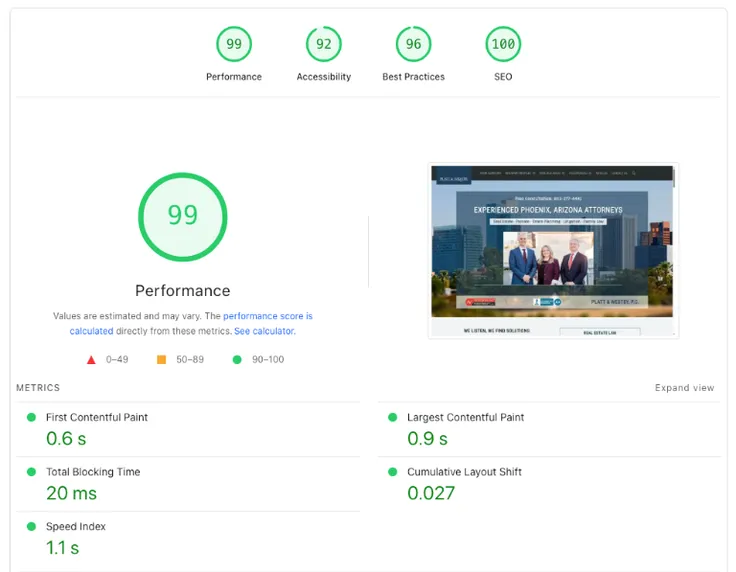Screen dimensions: 736x572
Task: Click the 20 ms Total Blocking Time value
Action: tap(71, 493)
